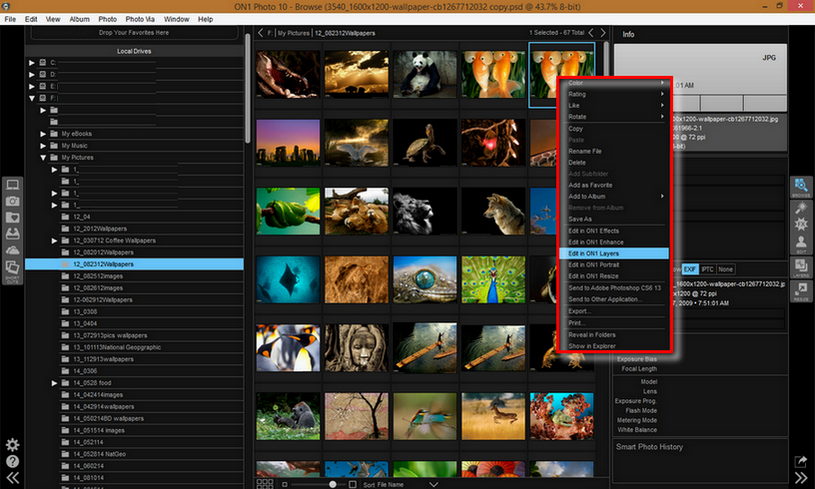Click My Pictures in breadcrumb path
Image resolution: width=815 pixels, height=489 pixels.
click(x=293, y=33)
